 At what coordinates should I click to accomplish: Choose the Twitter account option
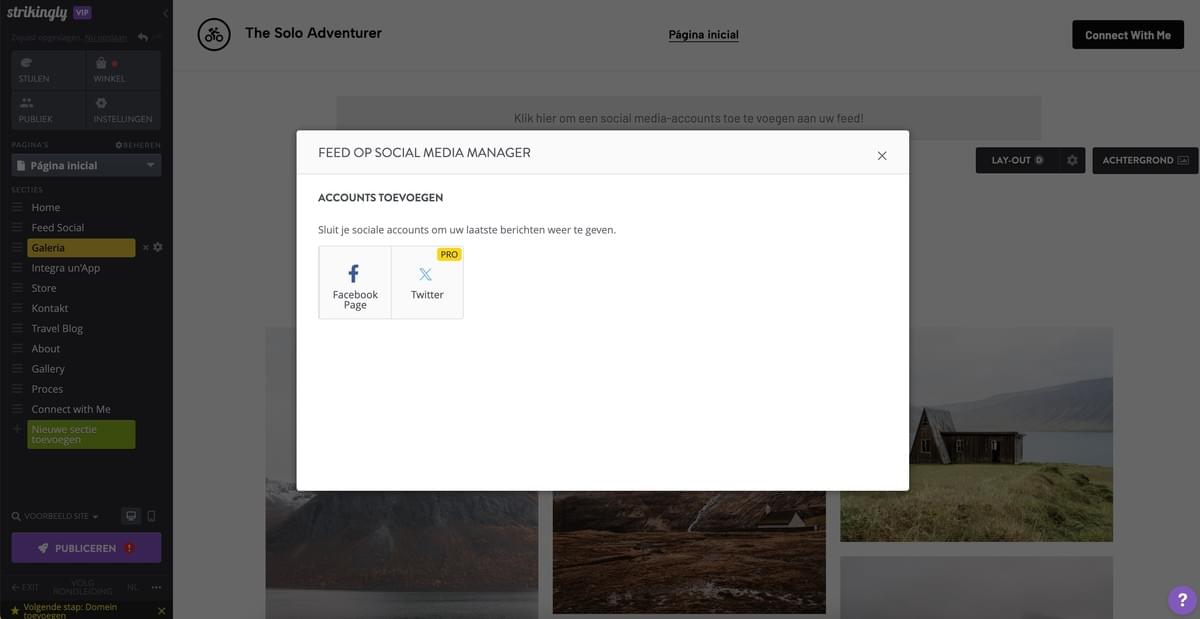tap(427, 282)
